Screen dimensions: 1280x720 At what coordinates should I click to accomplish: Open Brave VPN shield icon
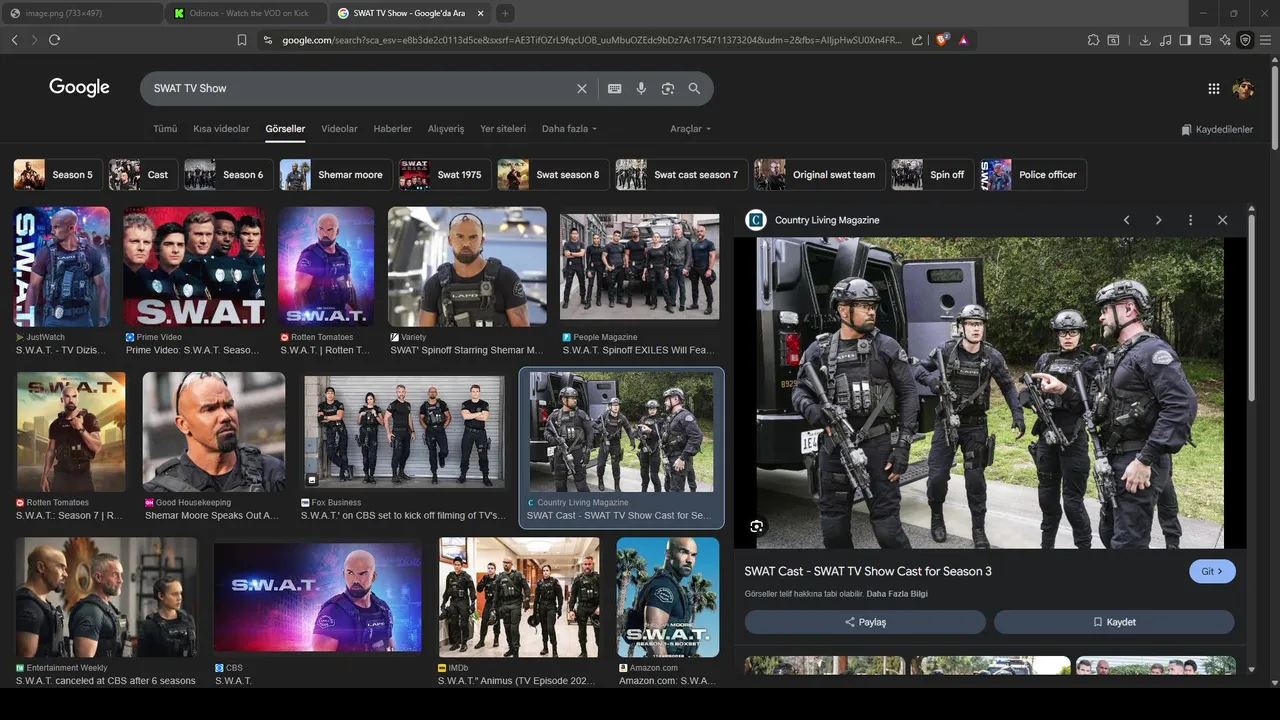1245,40
